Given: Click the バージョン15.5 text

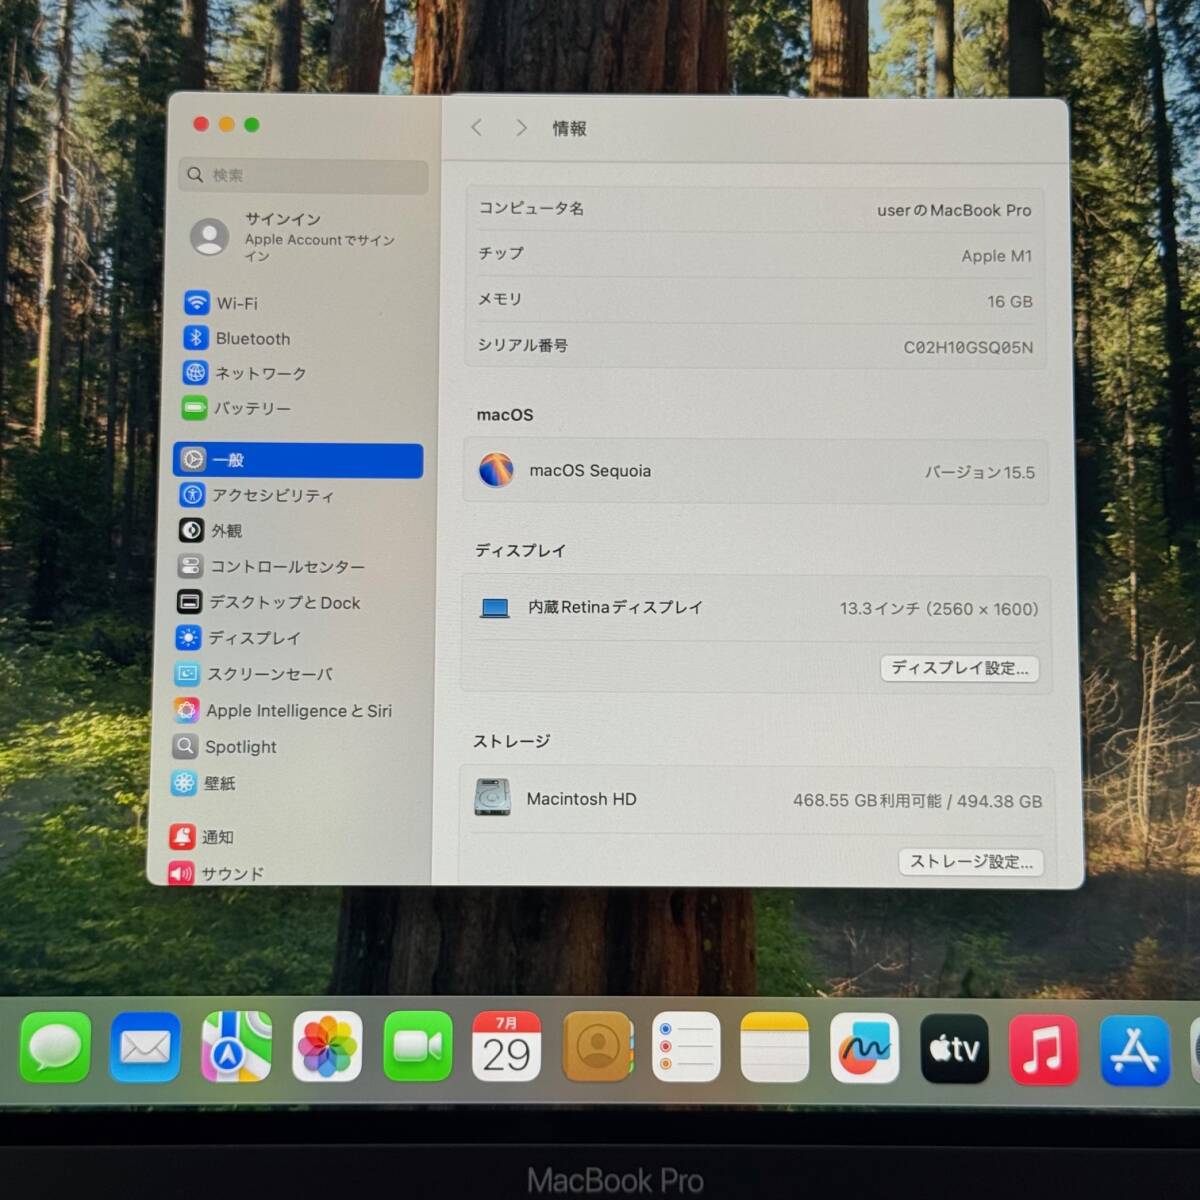Looking at the screenshot, I should click(x=980, y=472).
